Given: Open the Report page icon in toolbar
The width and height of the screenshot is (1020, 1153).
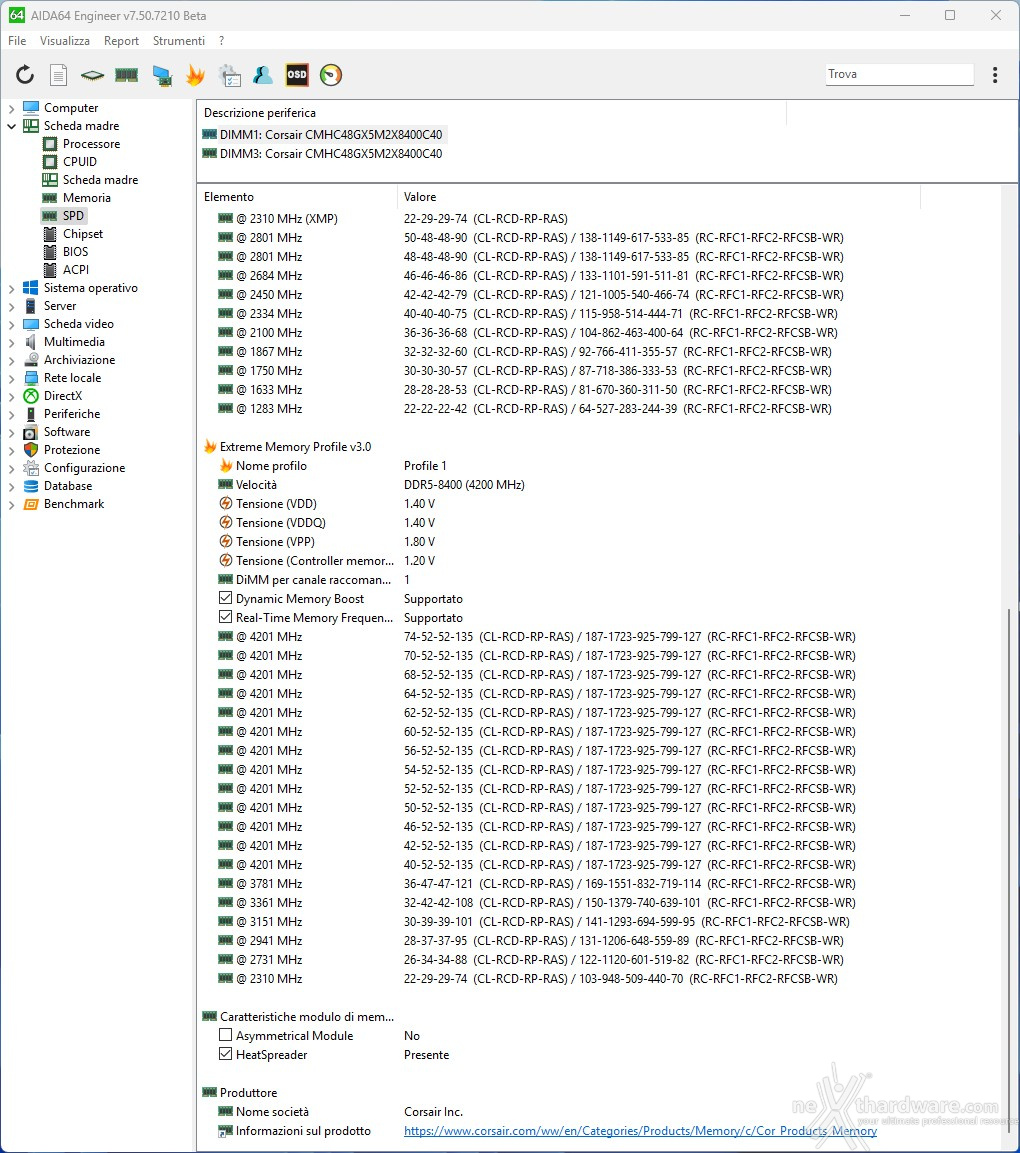Looking at the screenshot, I should [58, 74].
